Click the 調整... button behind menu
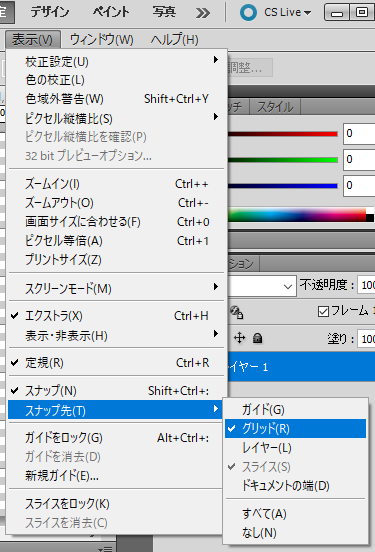This screenshot has width=375, height=552. point(250,67)
